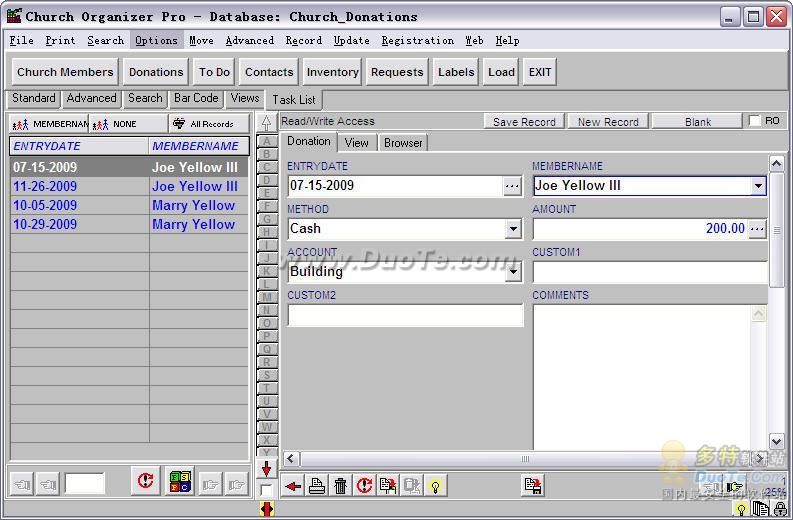Click the input box between the hand icons
The height and width of the screenshot is (520, 793).
pos(85,484)
